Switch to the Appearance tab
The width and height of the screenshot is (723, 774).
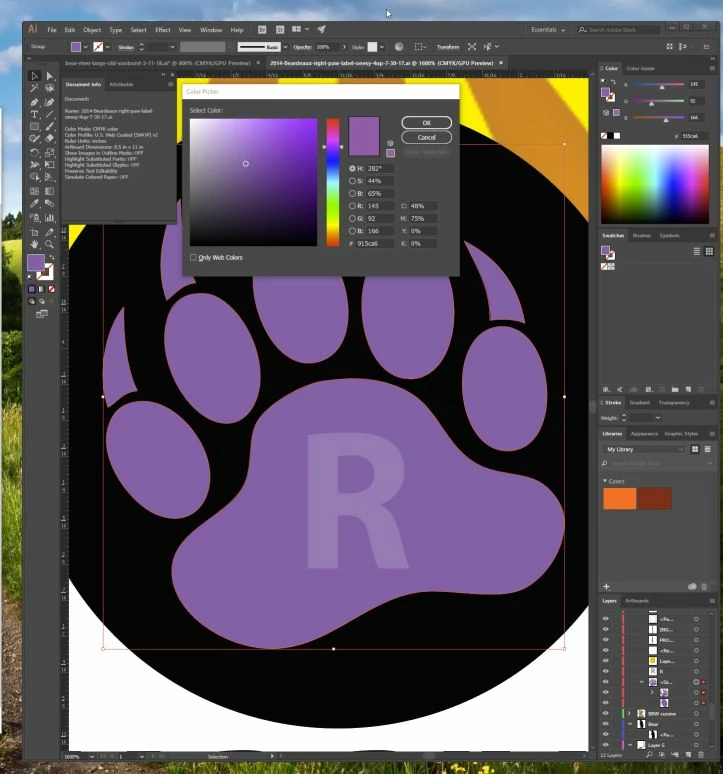point(644,433)
